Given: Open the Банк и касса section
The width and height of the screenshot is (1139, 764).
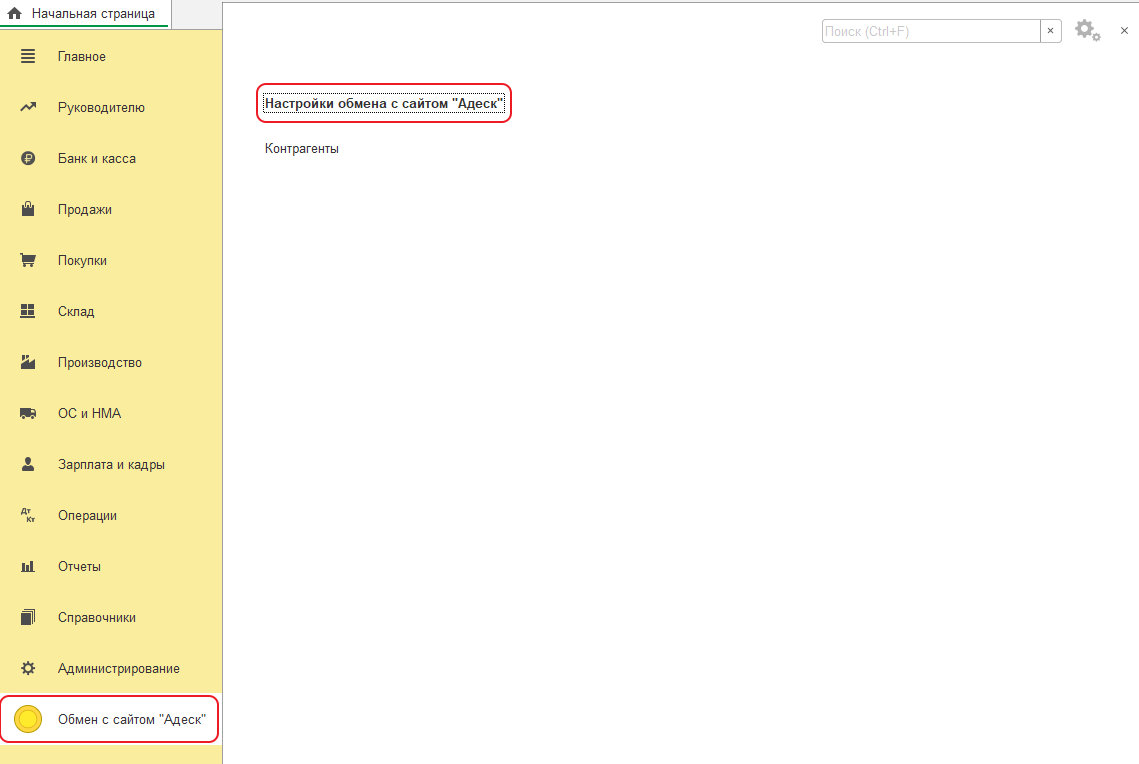Looking at the screenshot, I should [x=97, y=158].
